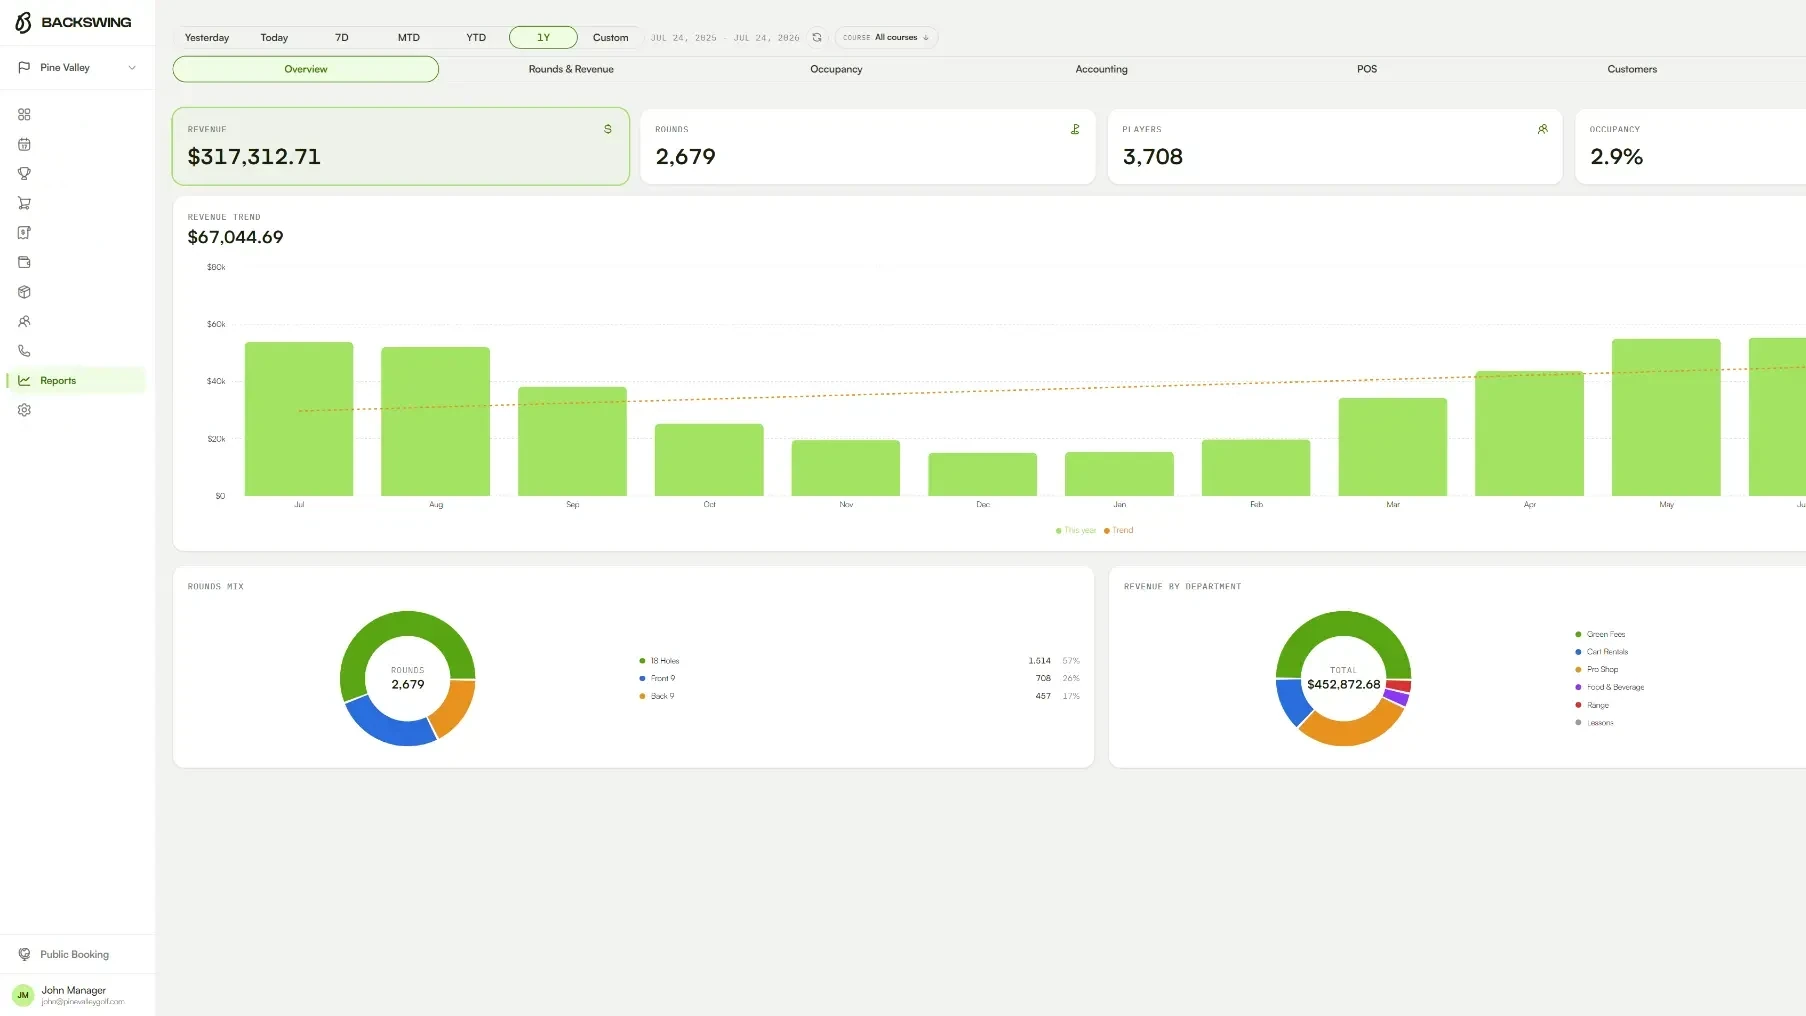Switch to the Customers tab

pos(1632,69)
